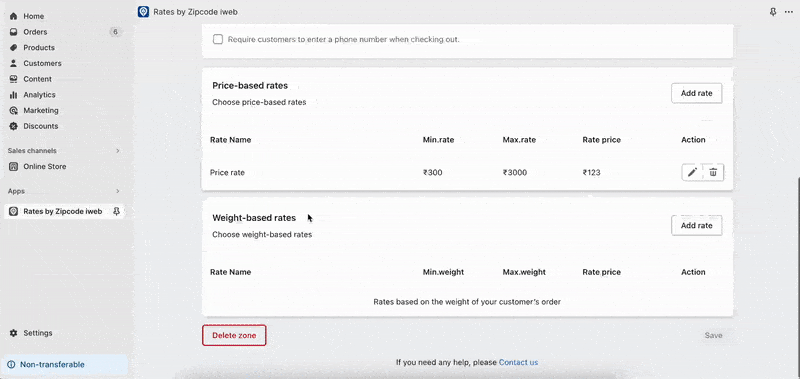Click the Non-transferable banner

coord(65,365)
